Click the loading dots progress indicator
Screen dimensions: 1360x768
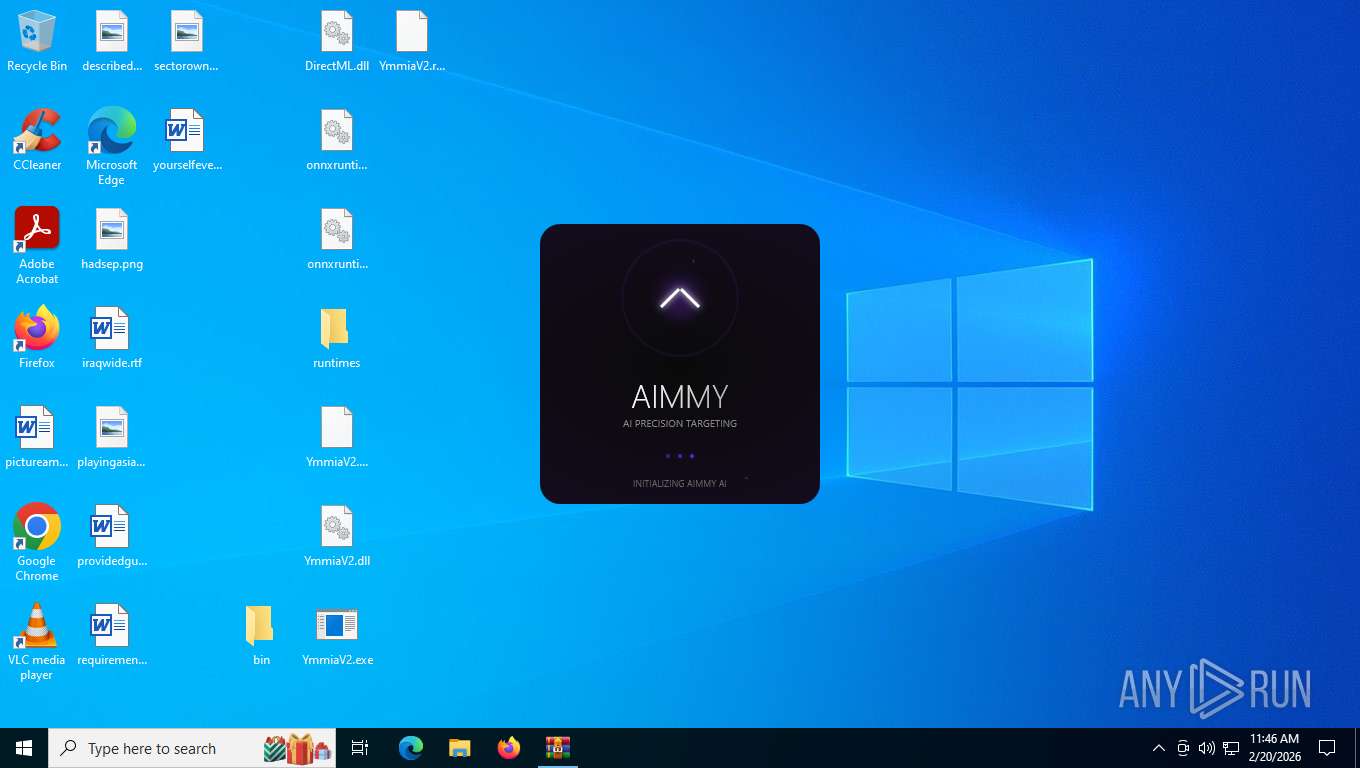point(680,456)
